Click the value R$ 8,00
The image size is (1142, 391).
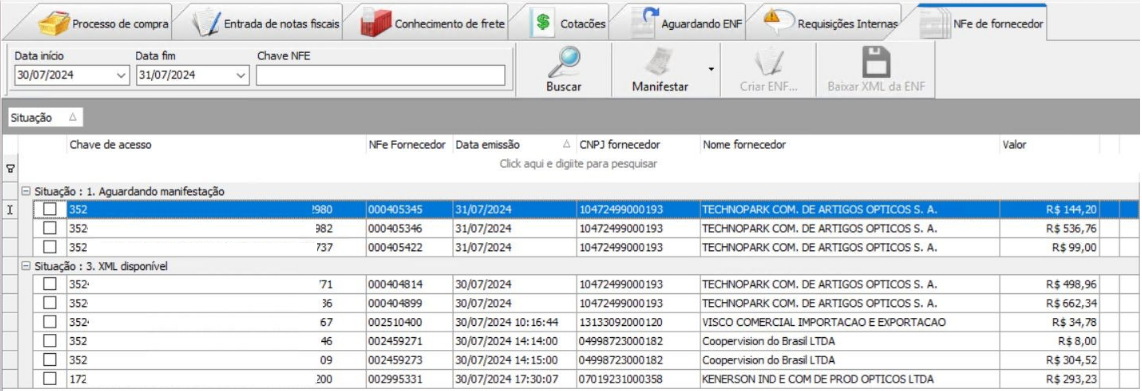[x=1078, y=341]
